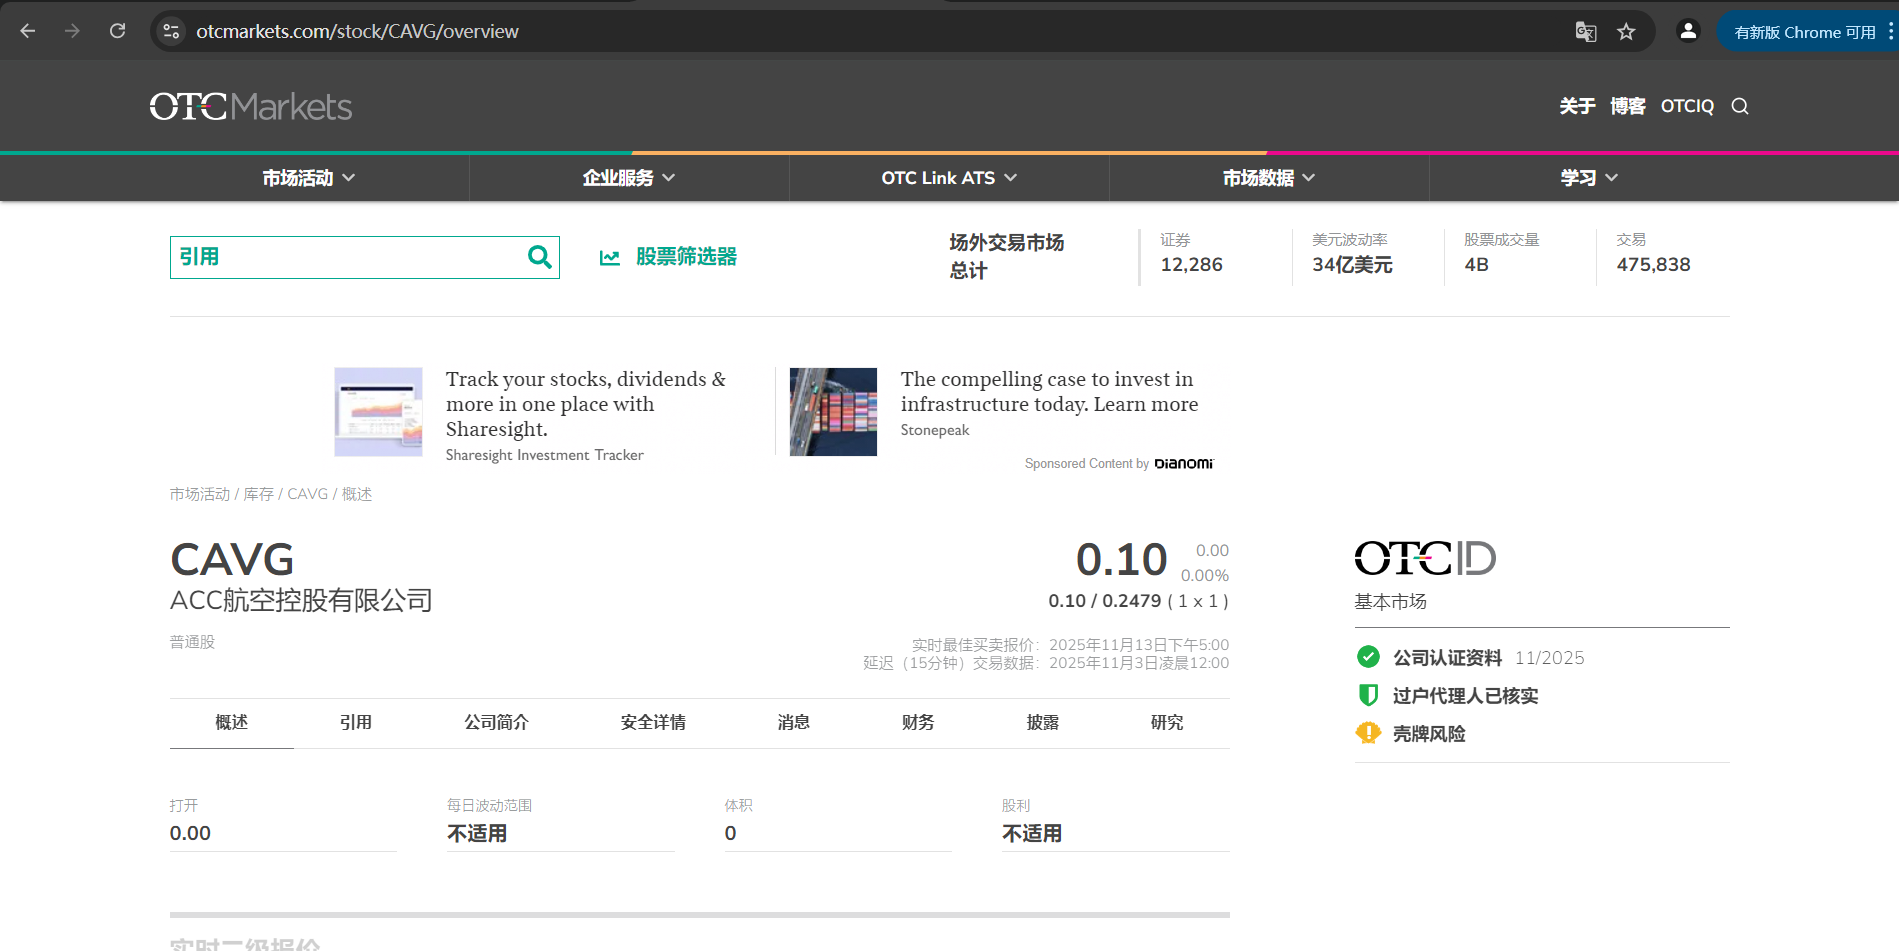This screenshot has height=951, width=1899.
Task: Switch to the 财务 tab
Action: [x=917, y=722]
